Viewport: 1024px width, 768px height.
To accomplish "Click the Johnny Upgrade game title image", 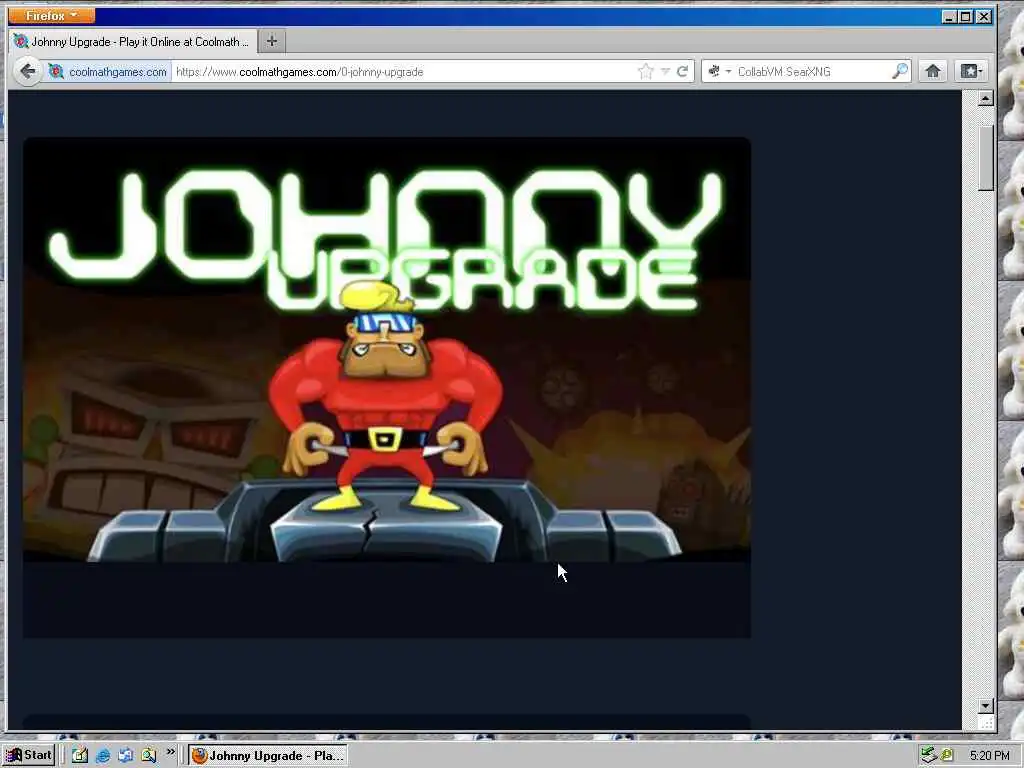I will coord(387,238).
